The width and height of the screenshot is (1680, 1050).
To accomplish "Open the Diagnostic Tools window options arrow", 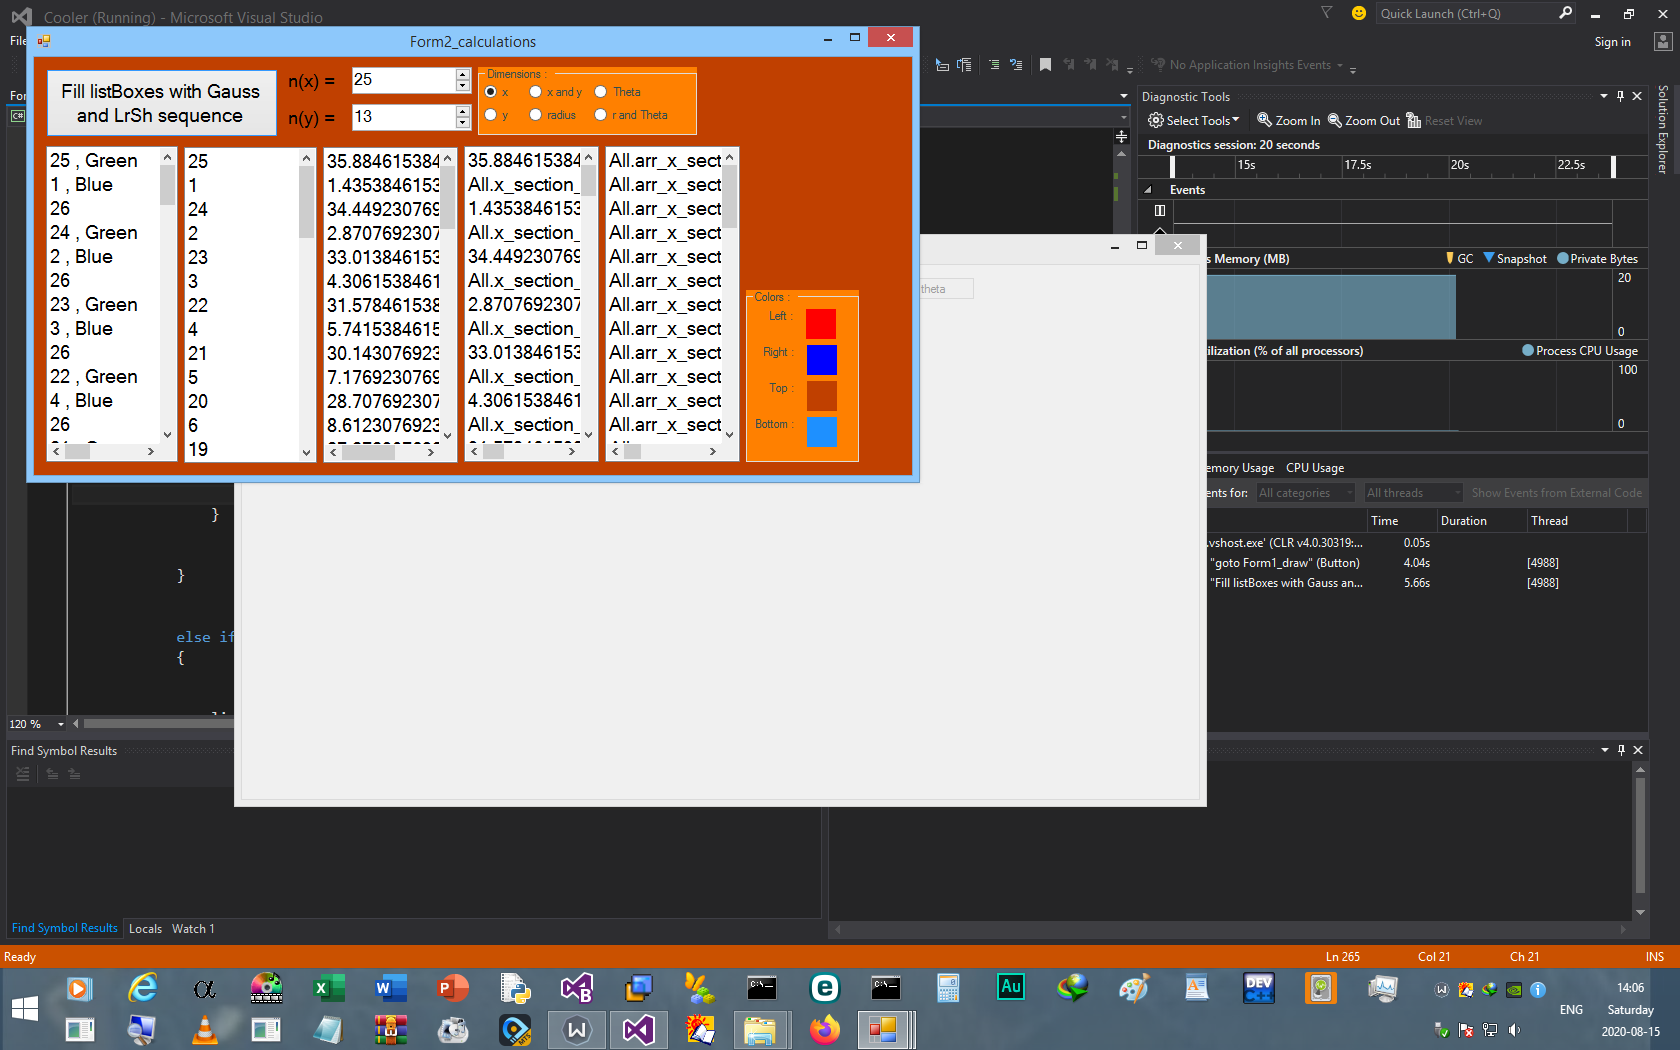I will [x=1604, y=96].
